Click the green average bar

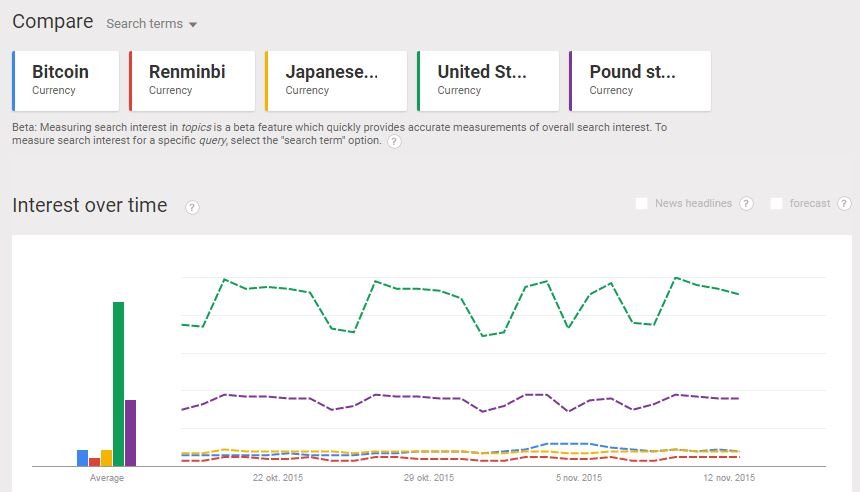(x=118, y=384)
